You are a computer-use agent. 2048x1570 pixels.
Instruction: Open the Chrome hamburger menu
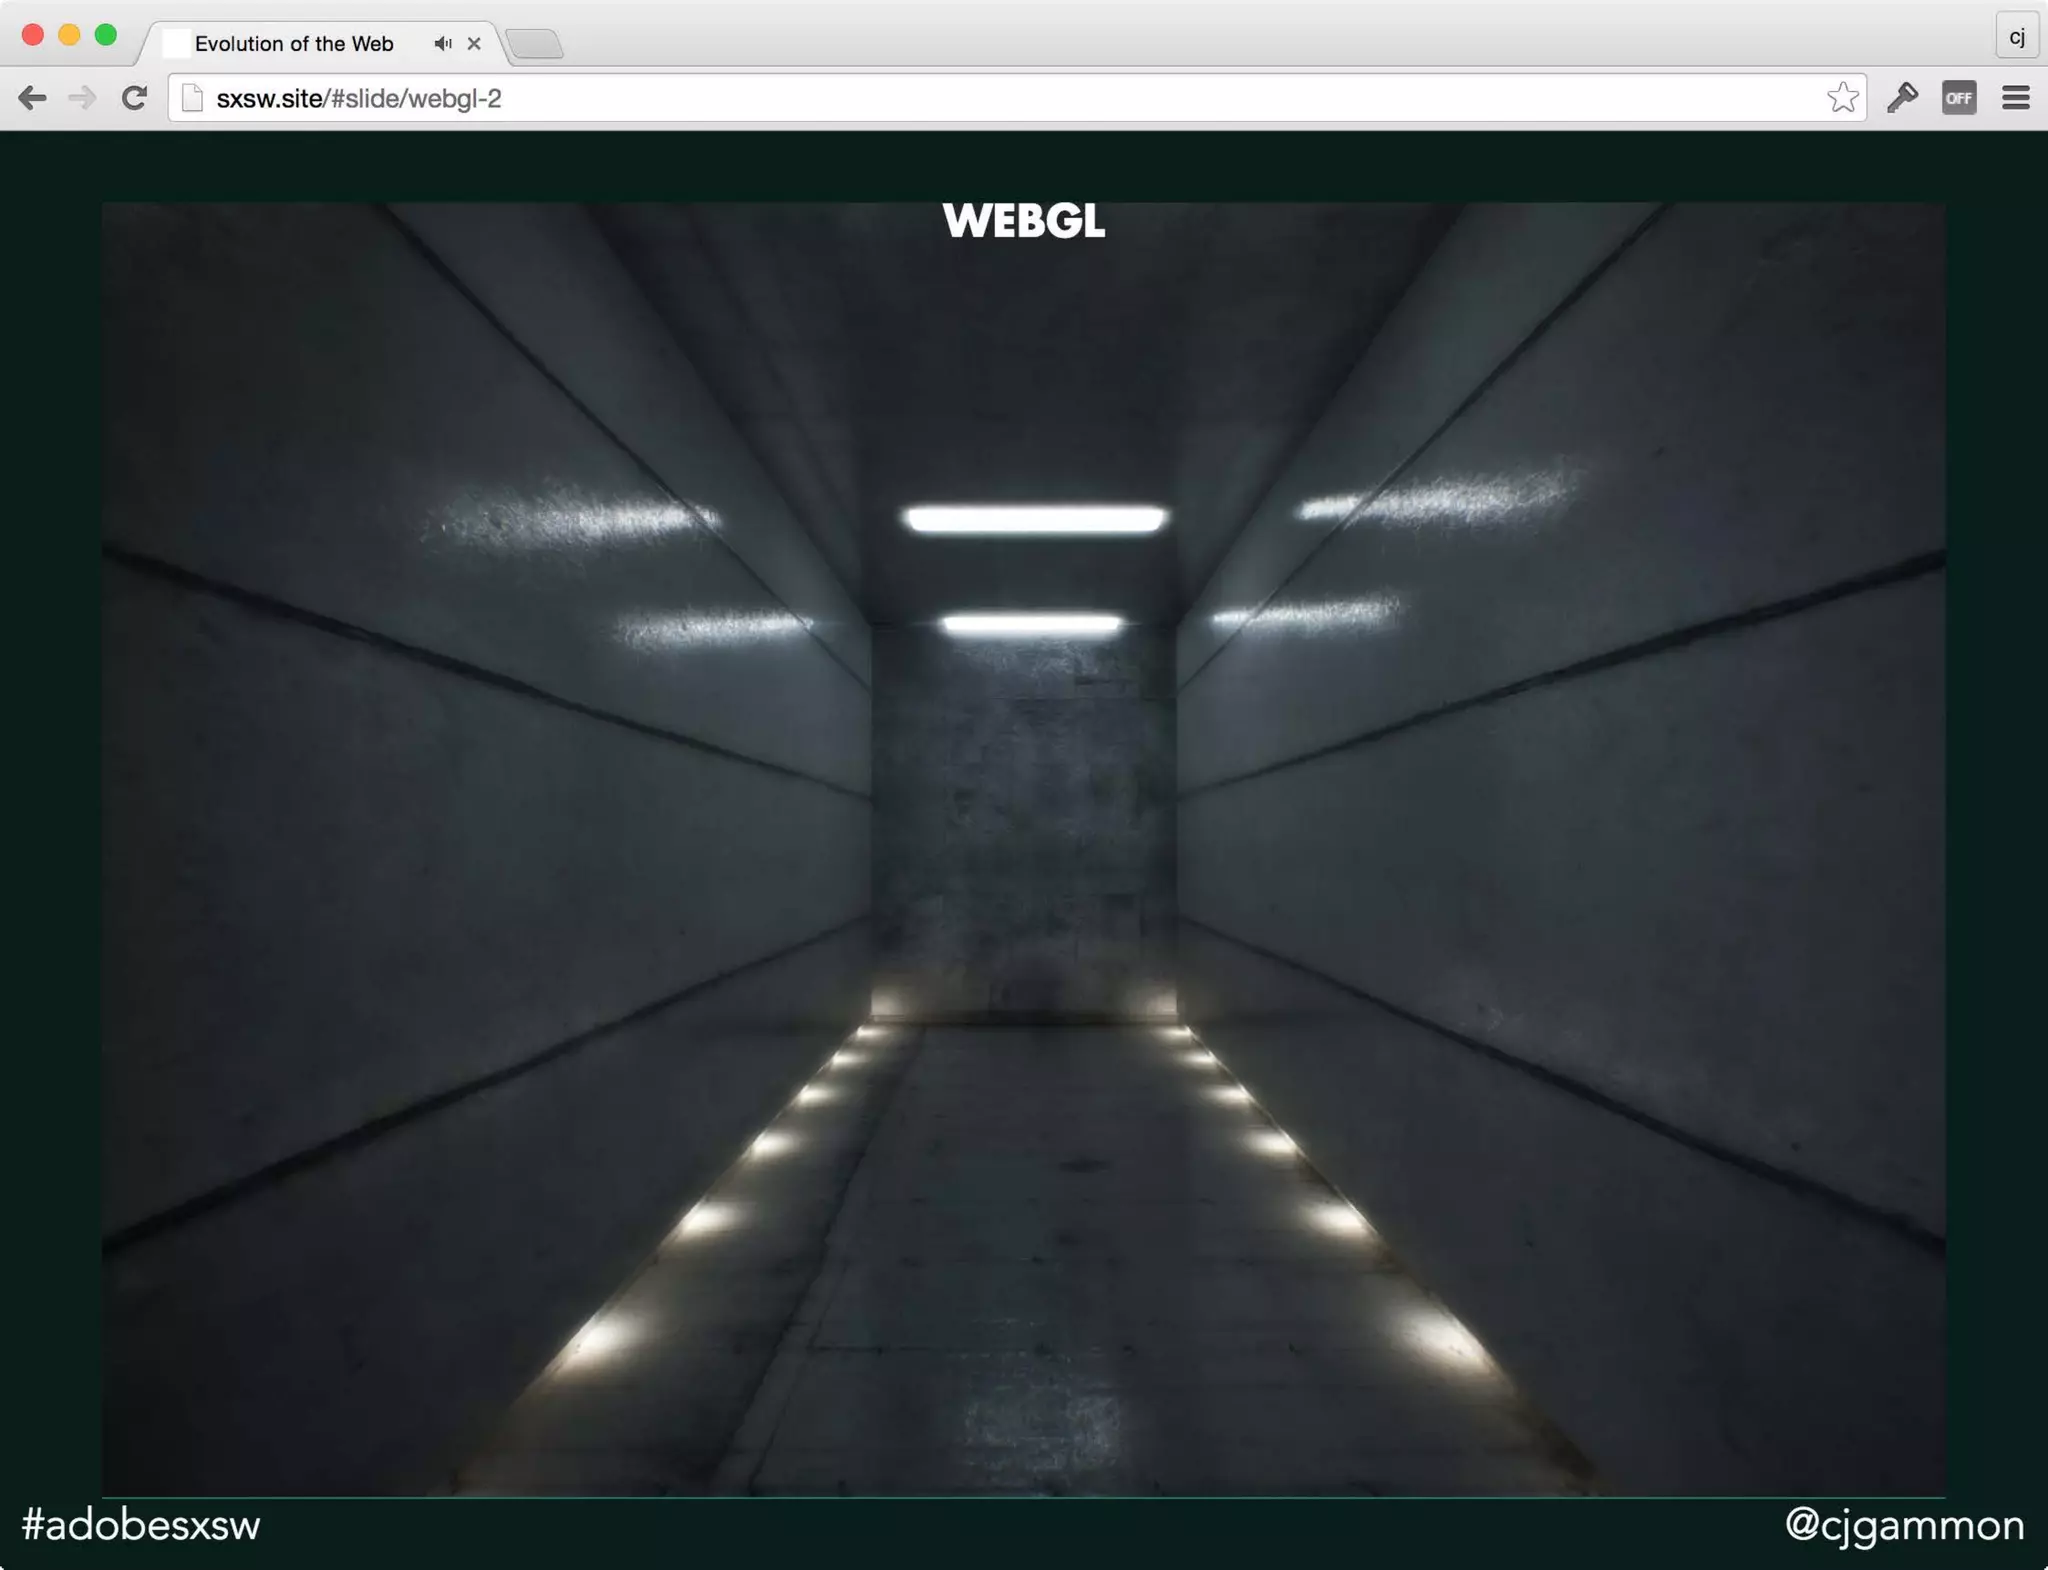2015,98
